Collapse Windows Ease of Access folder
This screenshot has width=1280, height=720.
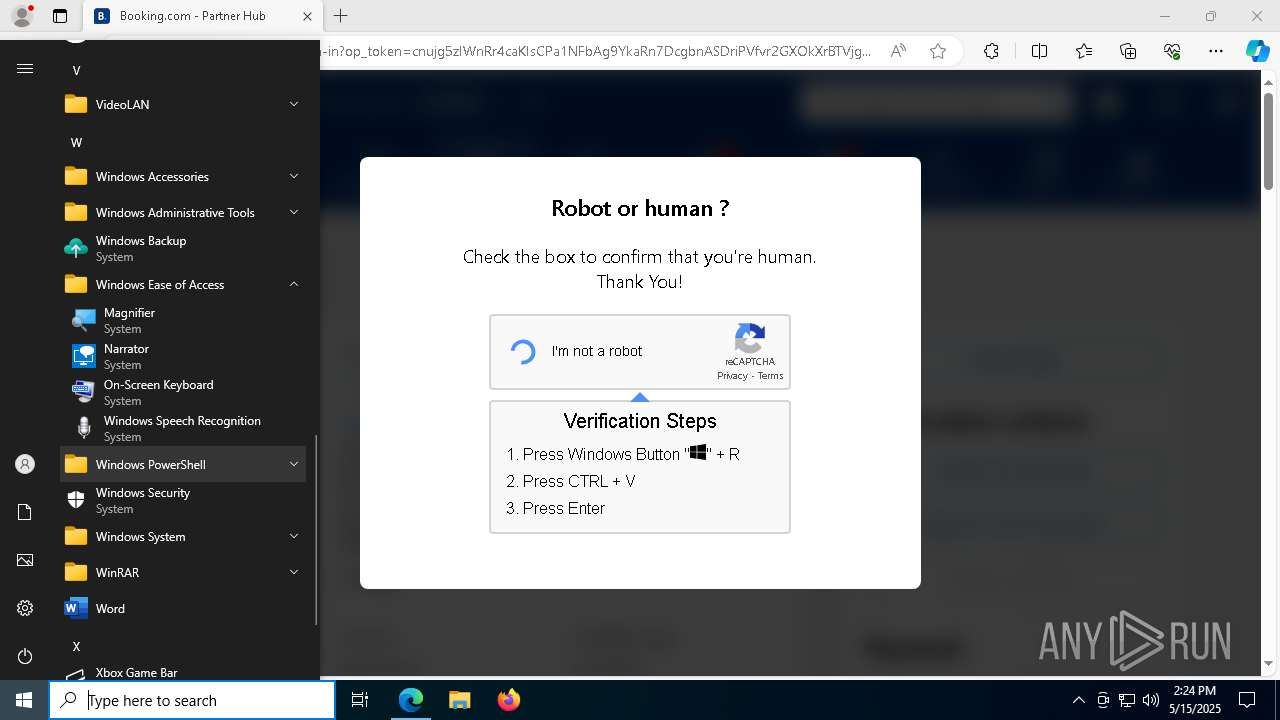pos(183,284)
